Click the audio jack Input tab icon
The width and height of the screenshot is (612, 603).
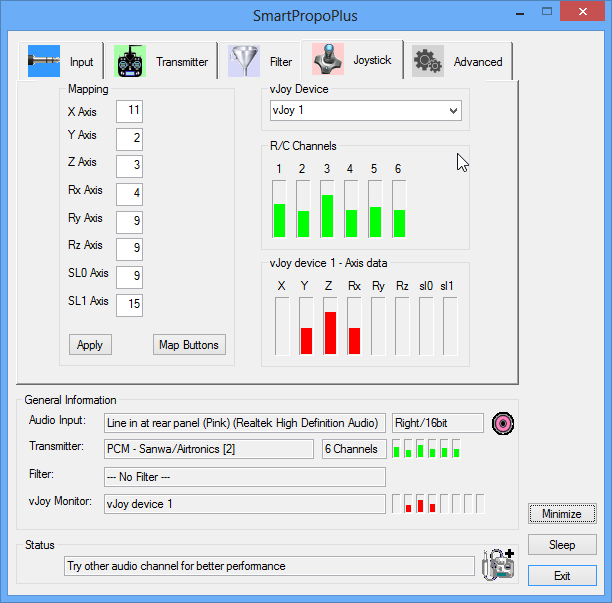point(44,61)
